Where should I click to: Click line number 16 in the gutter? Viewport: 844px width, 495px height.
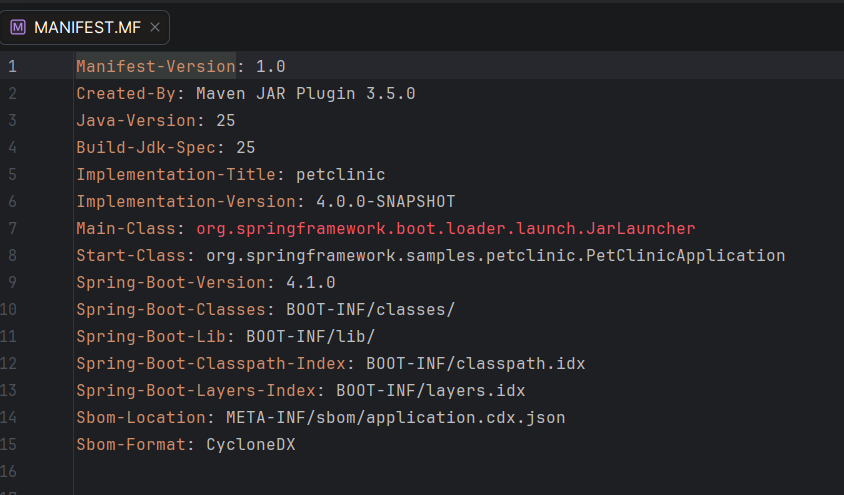[8, 471]
